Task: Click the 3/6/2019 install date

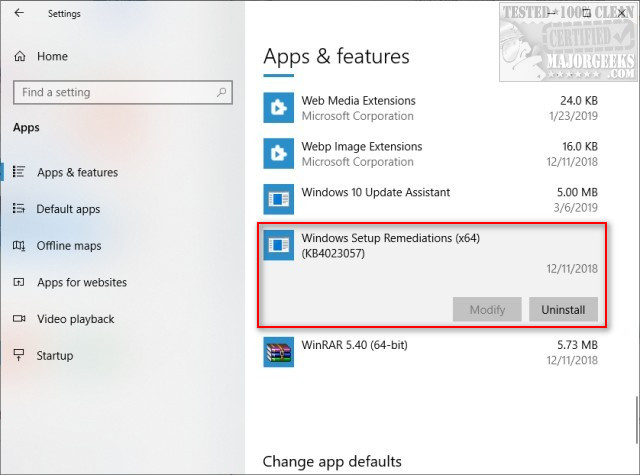Action: (576, 208)
